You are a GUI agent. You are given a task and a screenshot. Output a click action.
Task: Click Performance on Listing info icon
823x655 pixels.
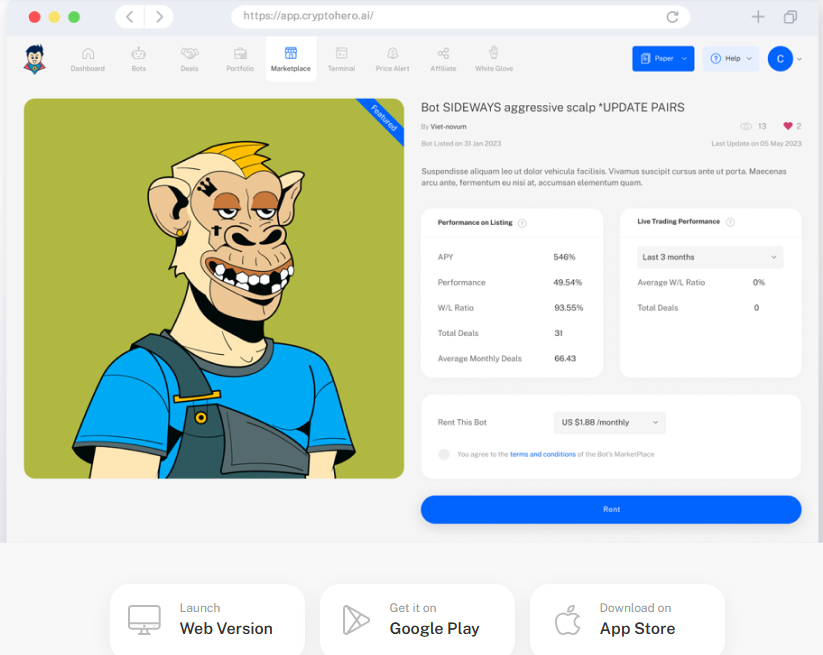pos(522,223)
